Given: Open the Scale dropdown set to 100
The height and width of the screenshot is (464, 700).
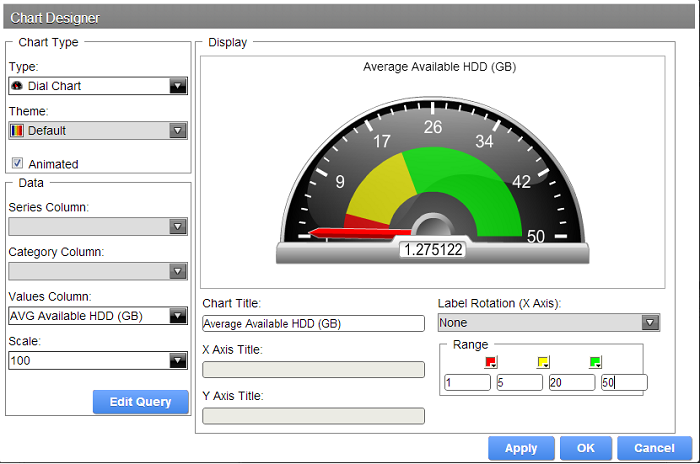Looking at the screenshot, I should (98, 360).
